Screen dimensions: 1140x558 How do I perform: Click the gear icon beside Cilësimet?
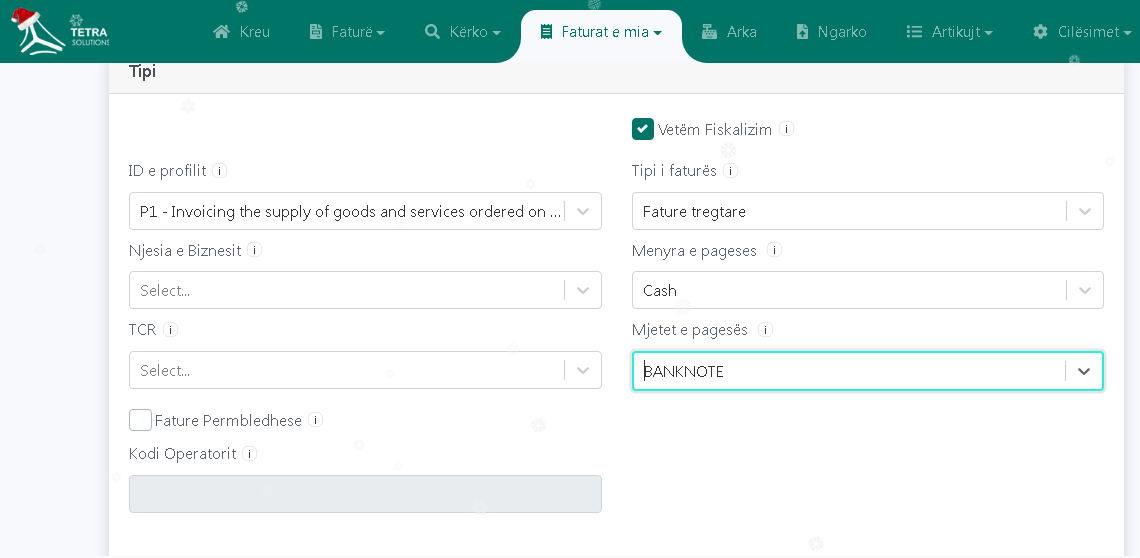point(1040,32)
